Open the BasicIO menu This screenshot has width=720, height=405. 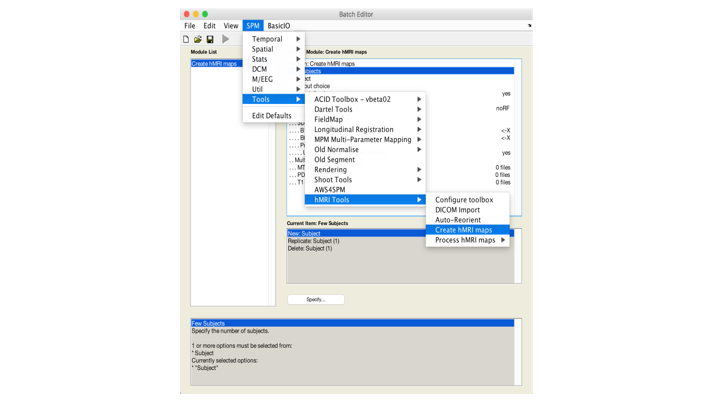pyautogui.click(x=279, y=26)
